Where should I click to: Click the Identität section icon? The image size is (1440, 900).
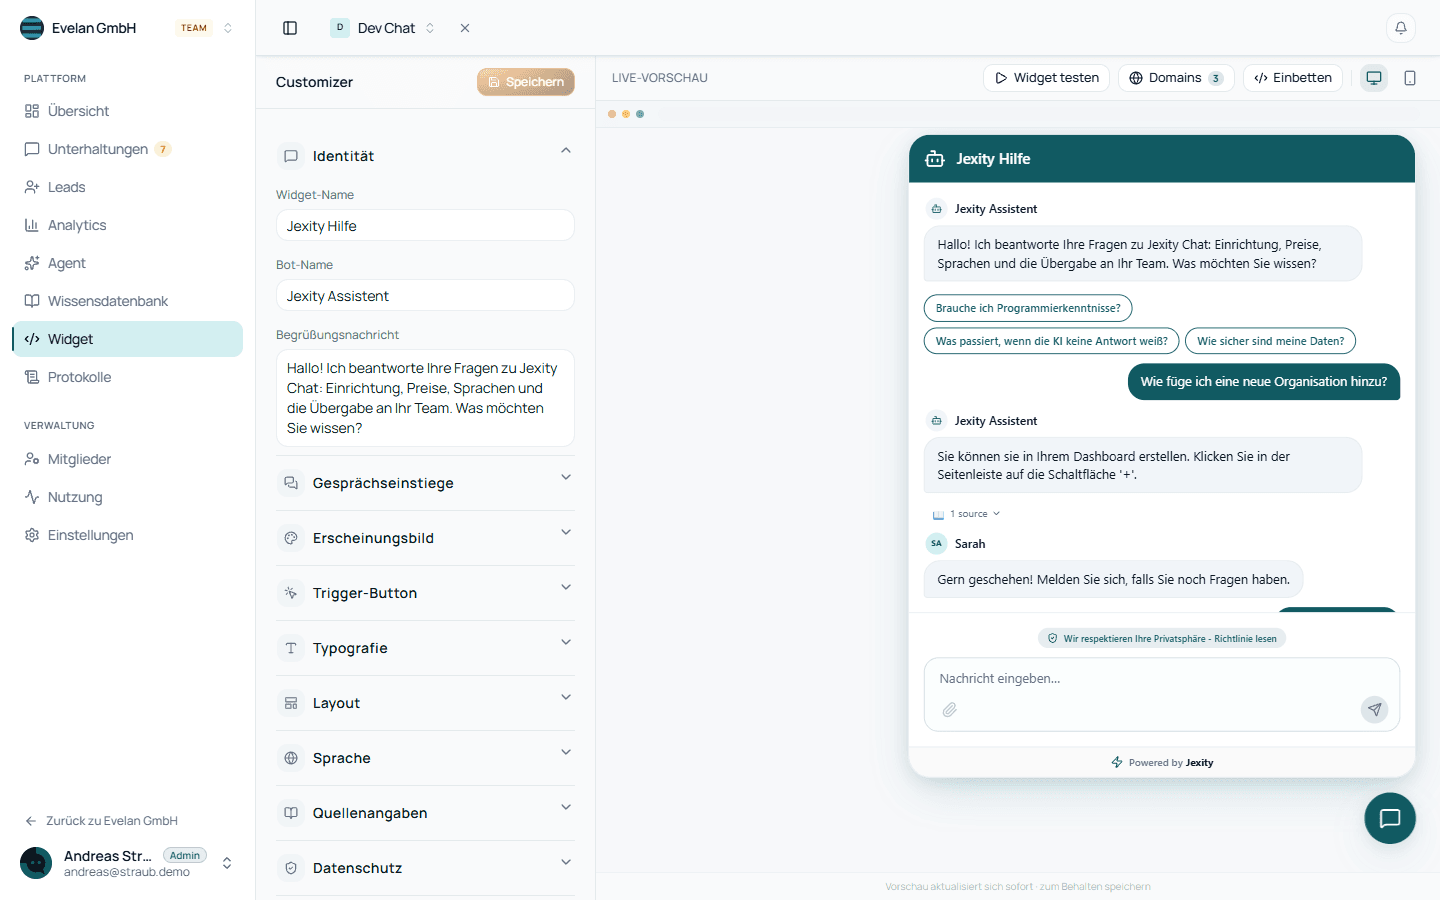pyautogui.click(x=291, y=156)
